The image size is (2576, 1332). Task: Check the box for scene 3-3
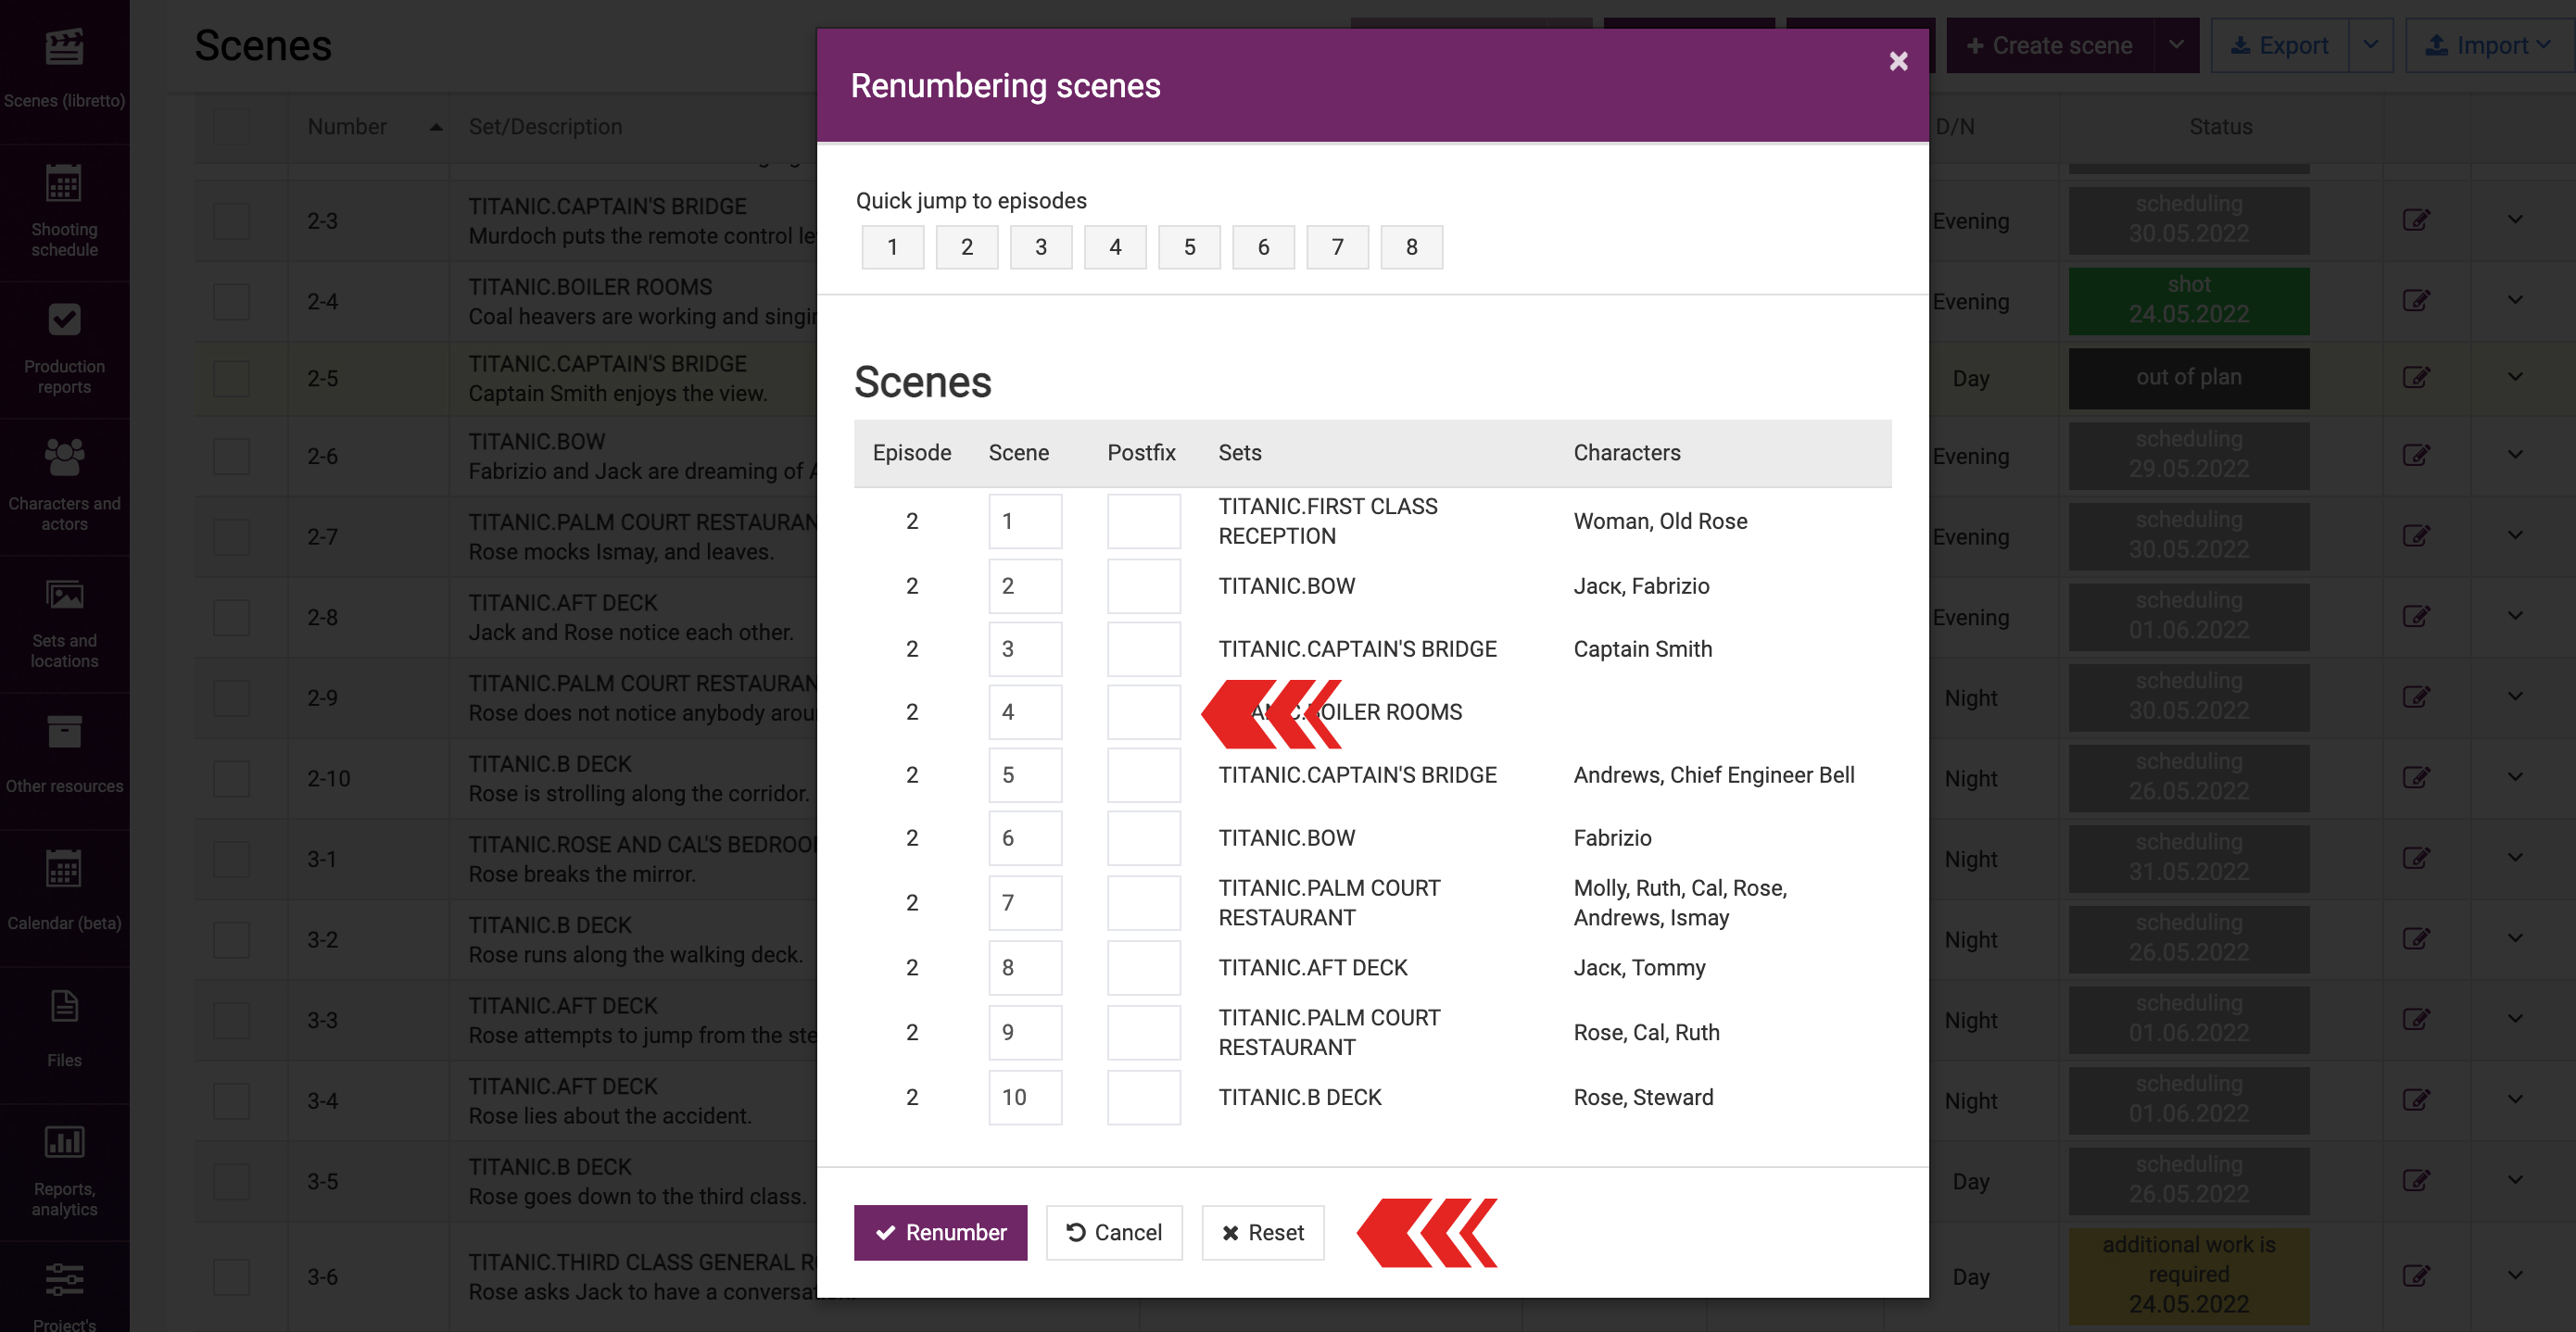pyautogui.click(x=231, y=1021)
